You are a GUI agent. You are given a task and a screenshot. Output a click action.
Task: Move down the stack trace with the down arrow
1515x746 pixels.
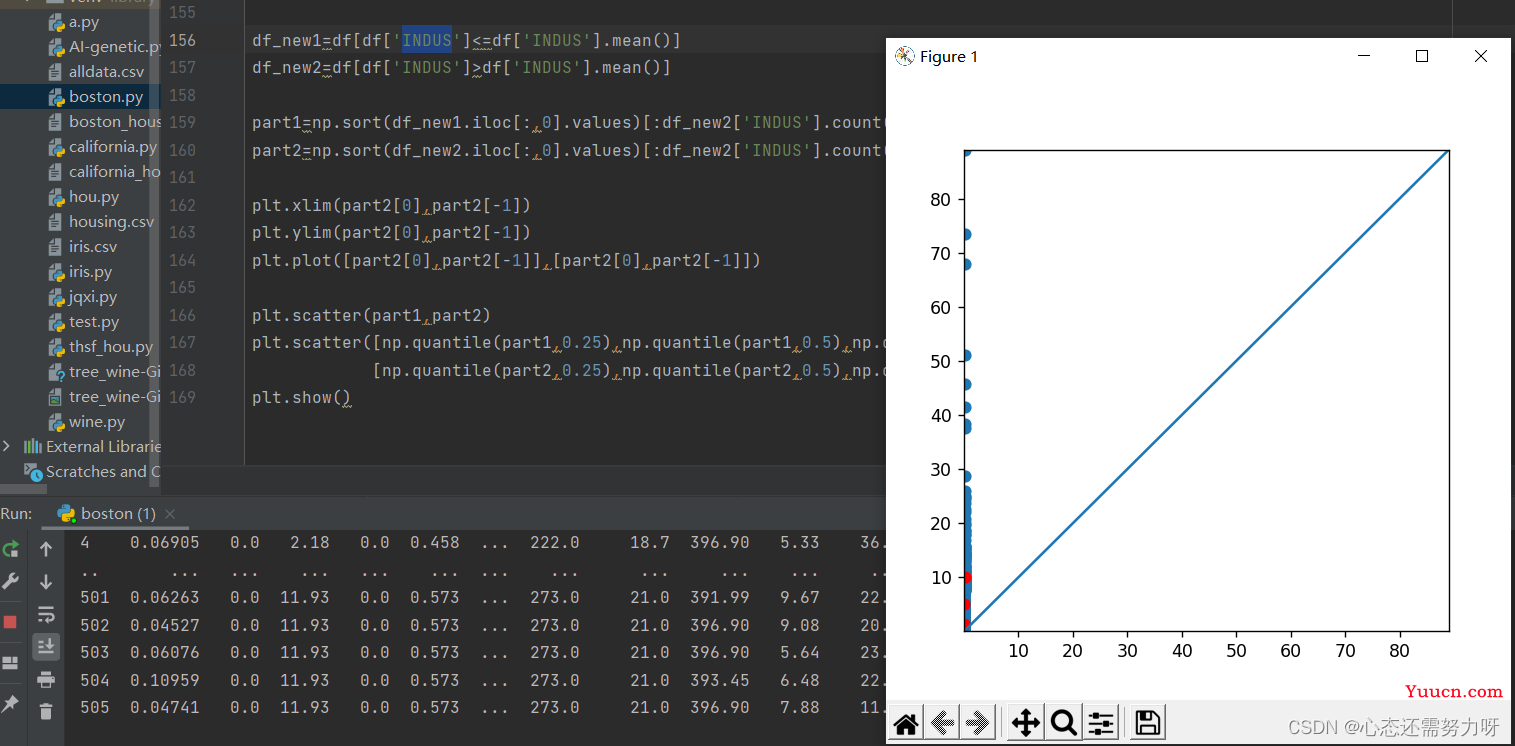pos(46,581)
